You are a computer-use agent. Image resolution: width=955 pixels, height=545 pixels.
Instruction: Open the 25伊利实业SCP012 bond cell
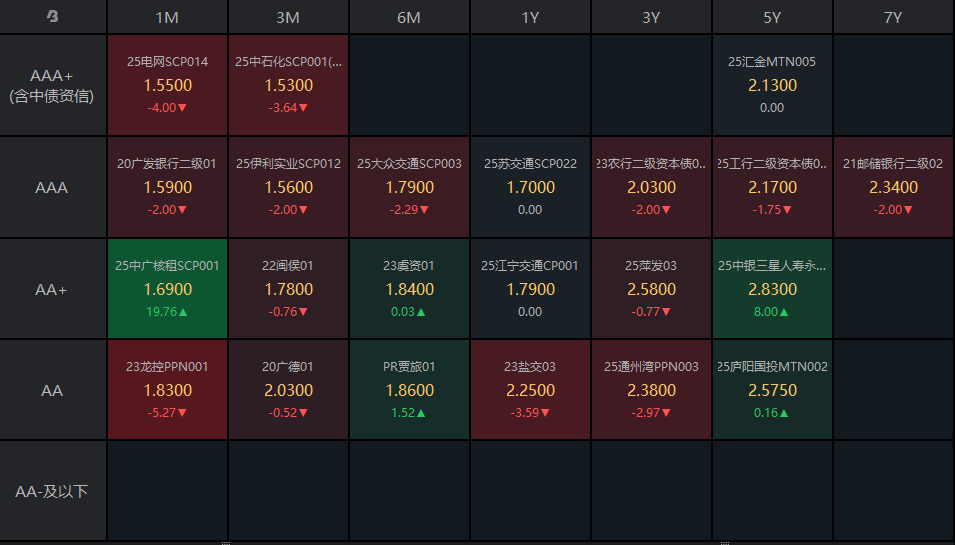[288, 187]
